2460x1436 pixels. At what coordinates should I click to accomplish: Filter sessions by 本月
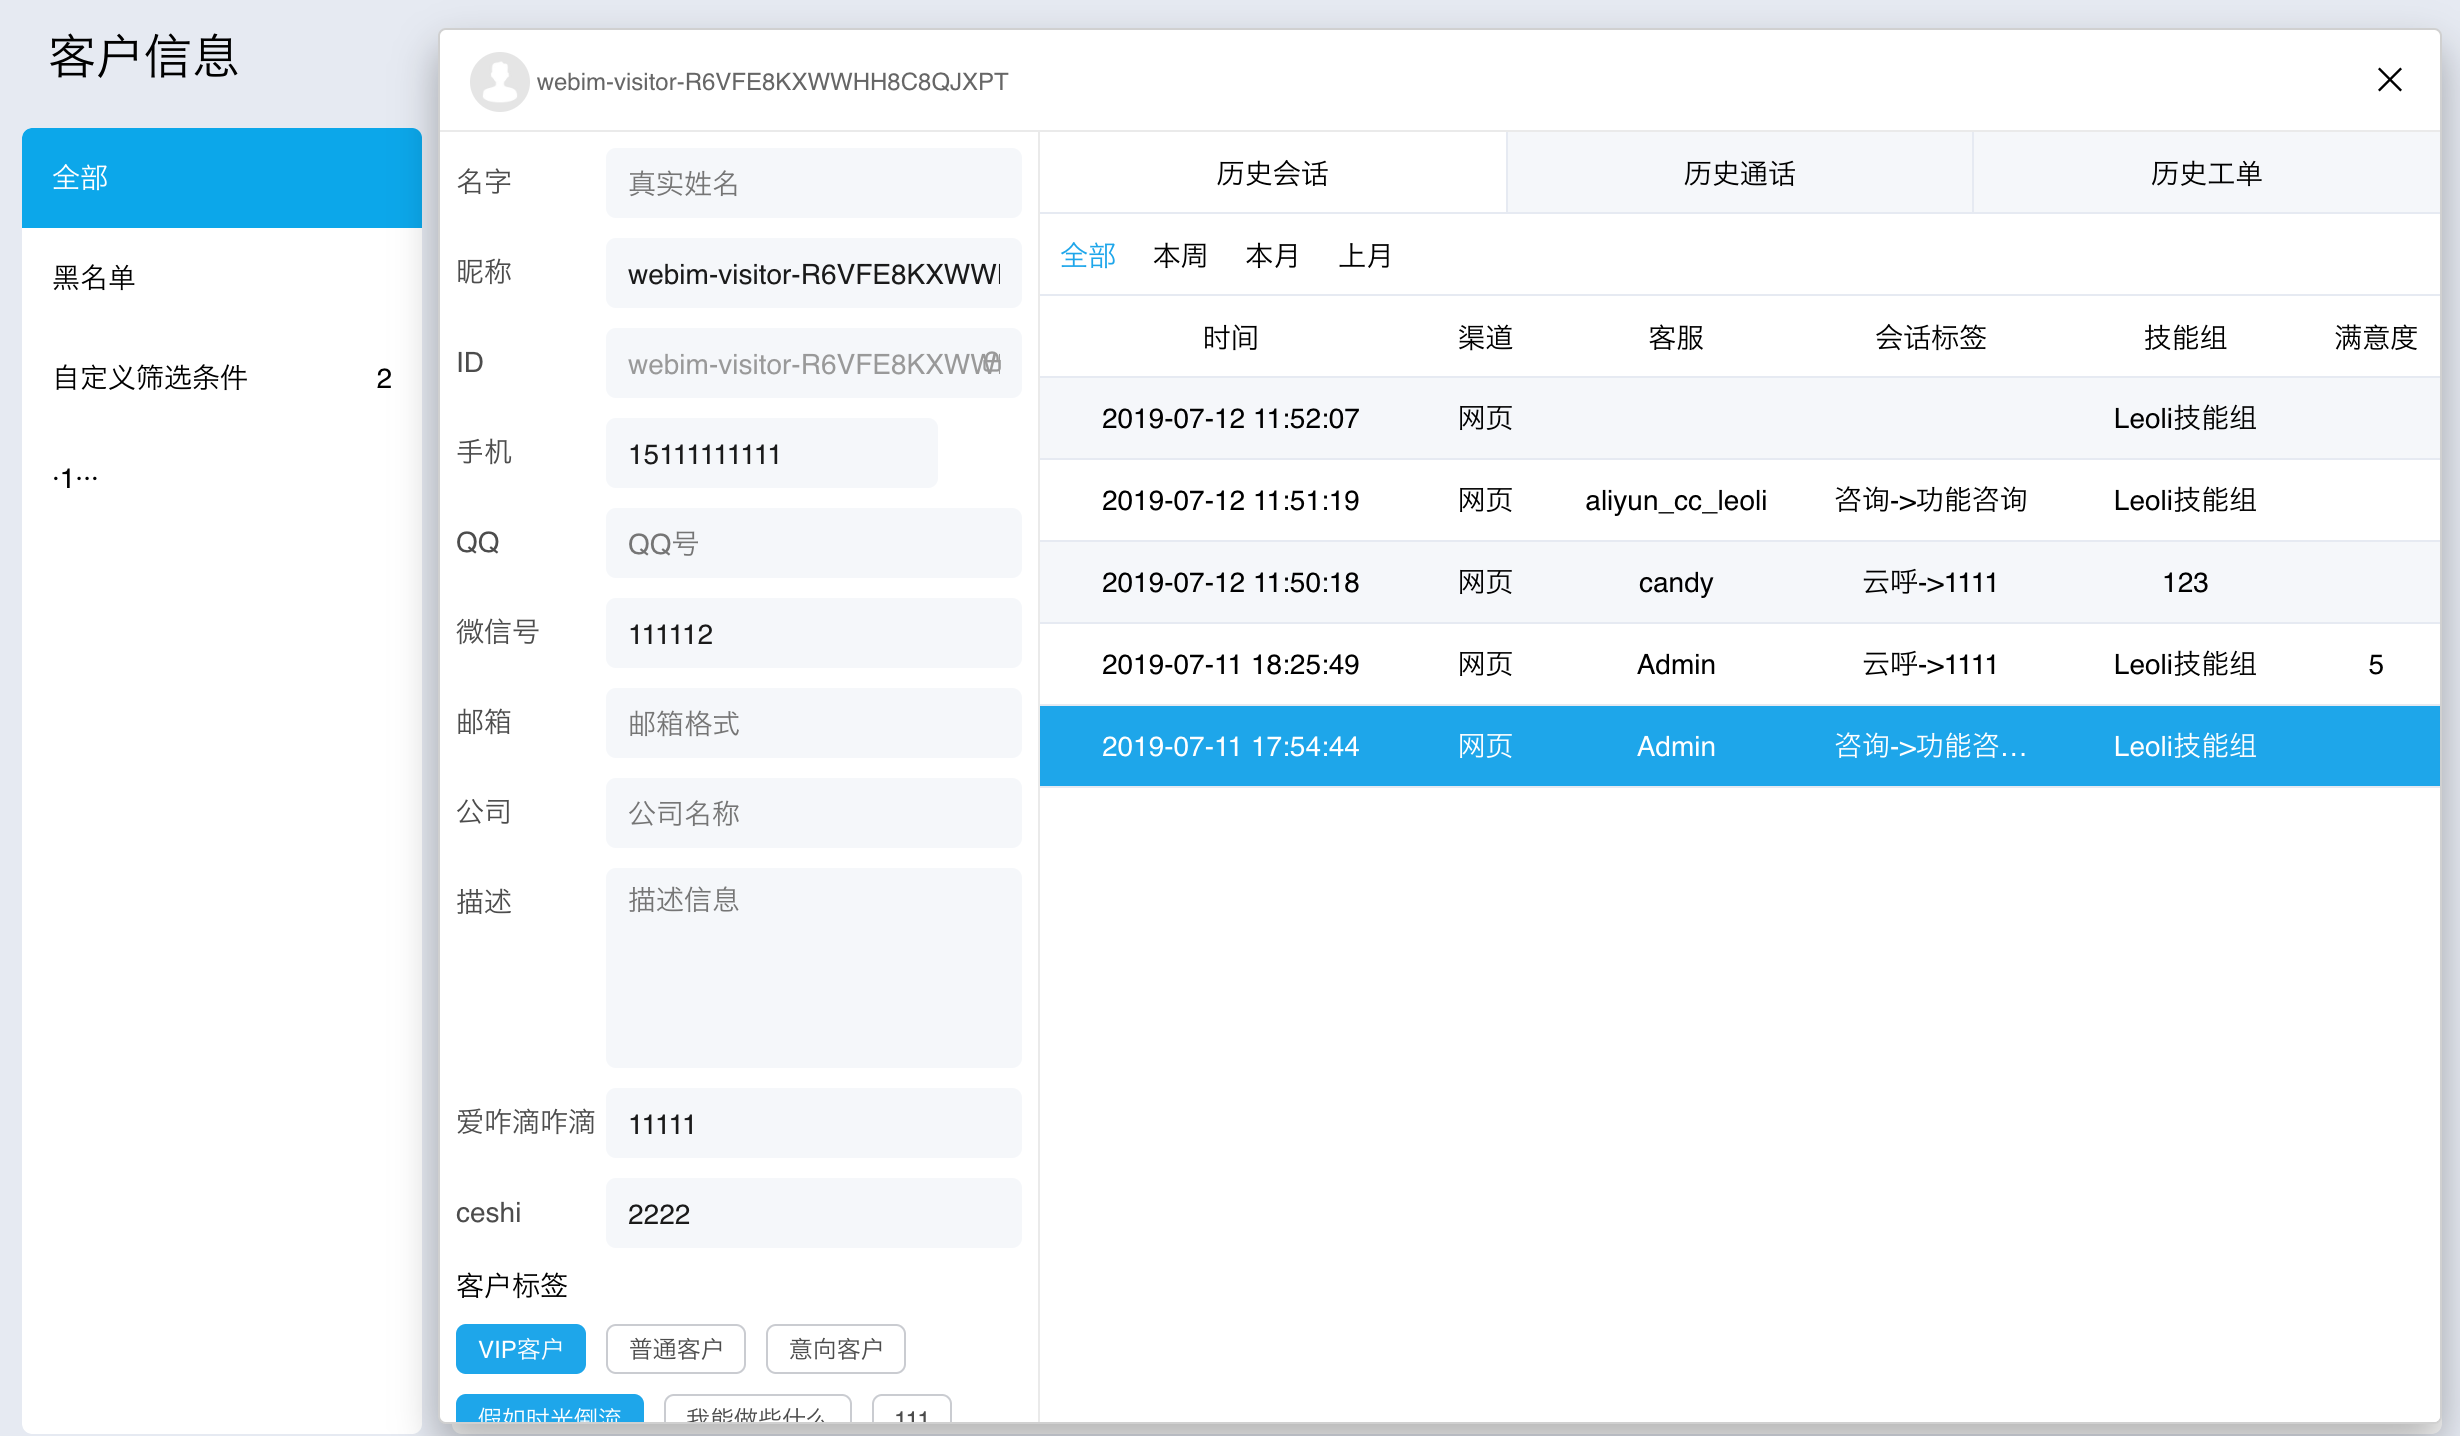[1272, 256]
